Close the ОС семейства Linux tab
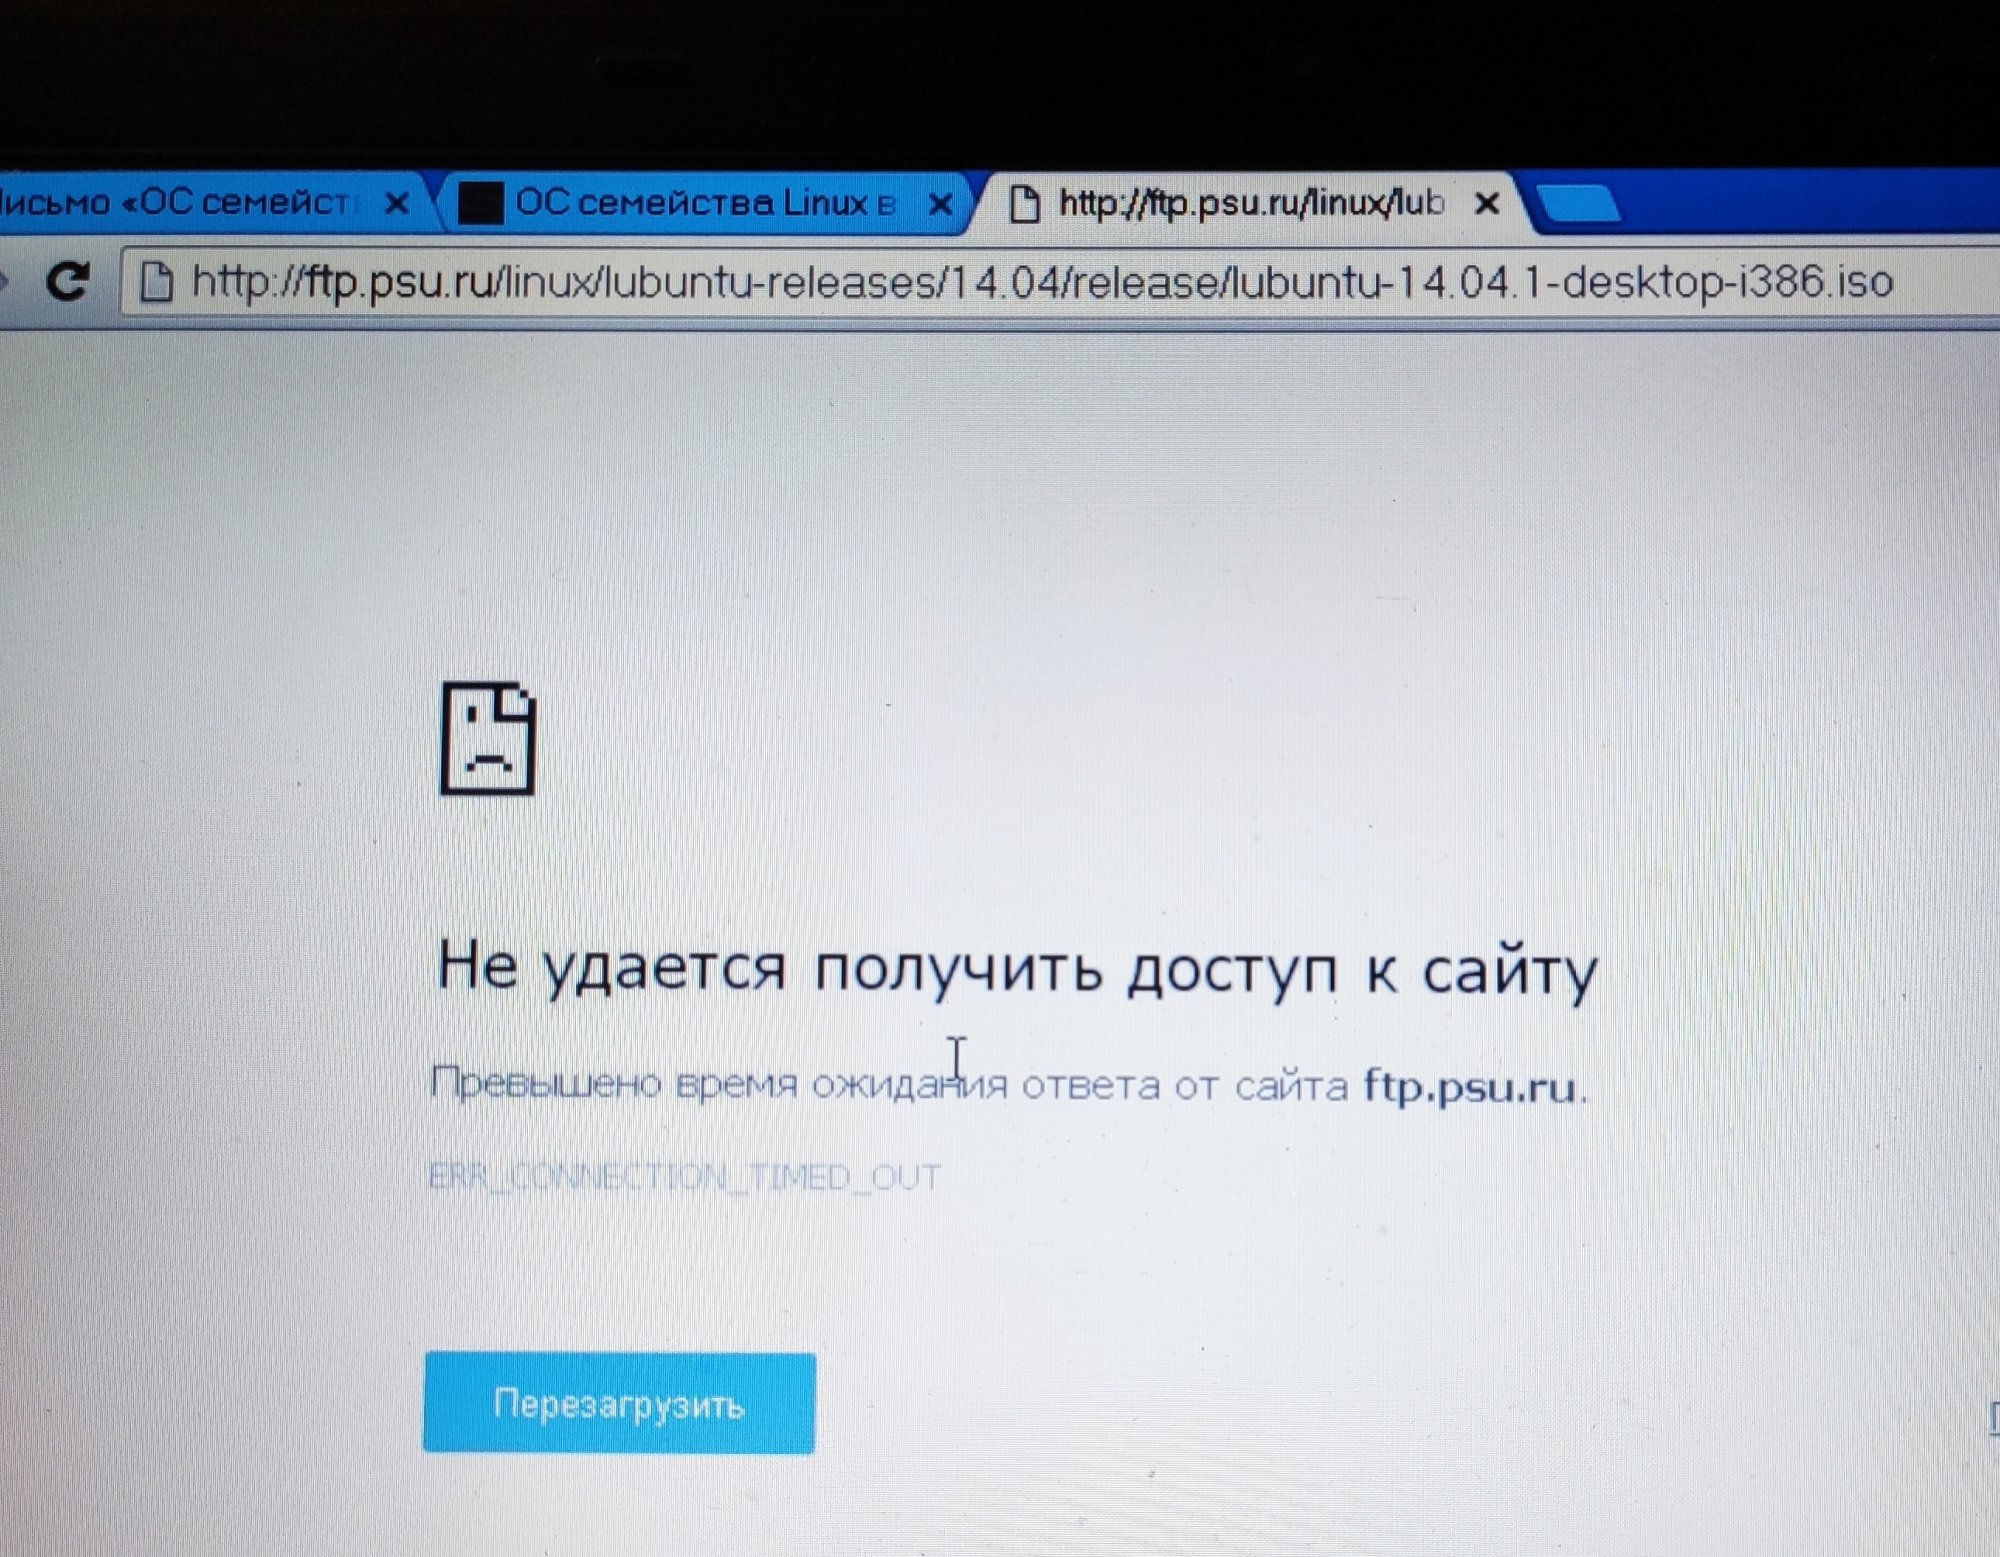Viewport: 2000px width, 1557px height. (940, 205)
